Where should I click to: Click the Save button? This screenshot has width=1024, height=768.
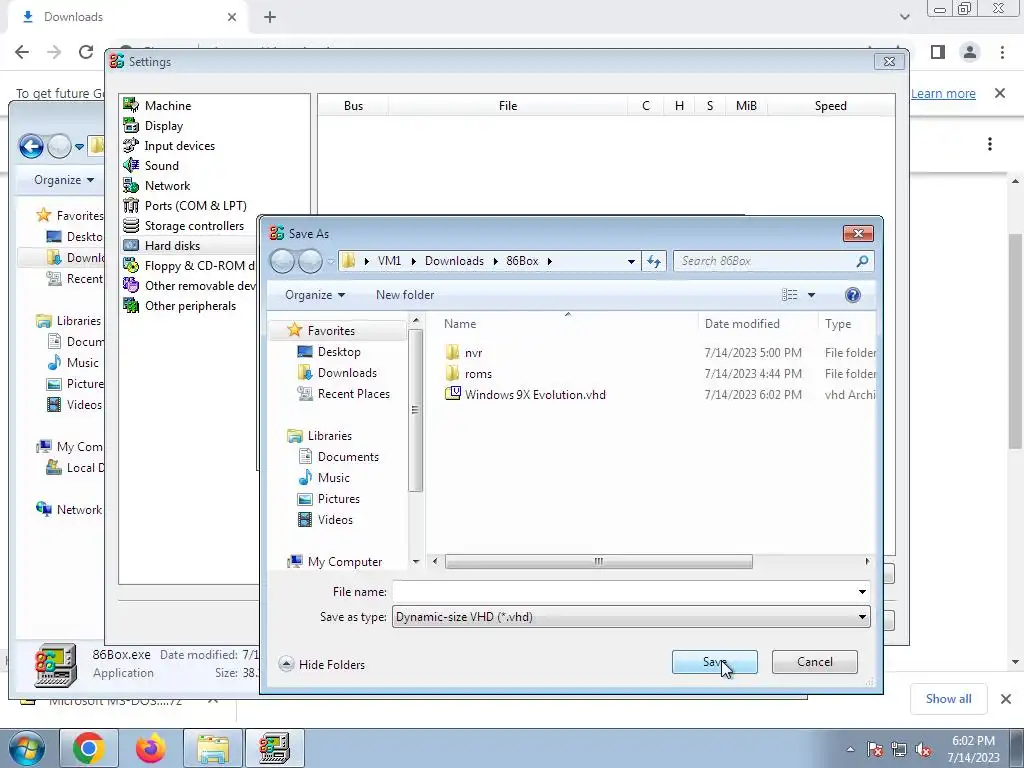(x=714, y=662)
